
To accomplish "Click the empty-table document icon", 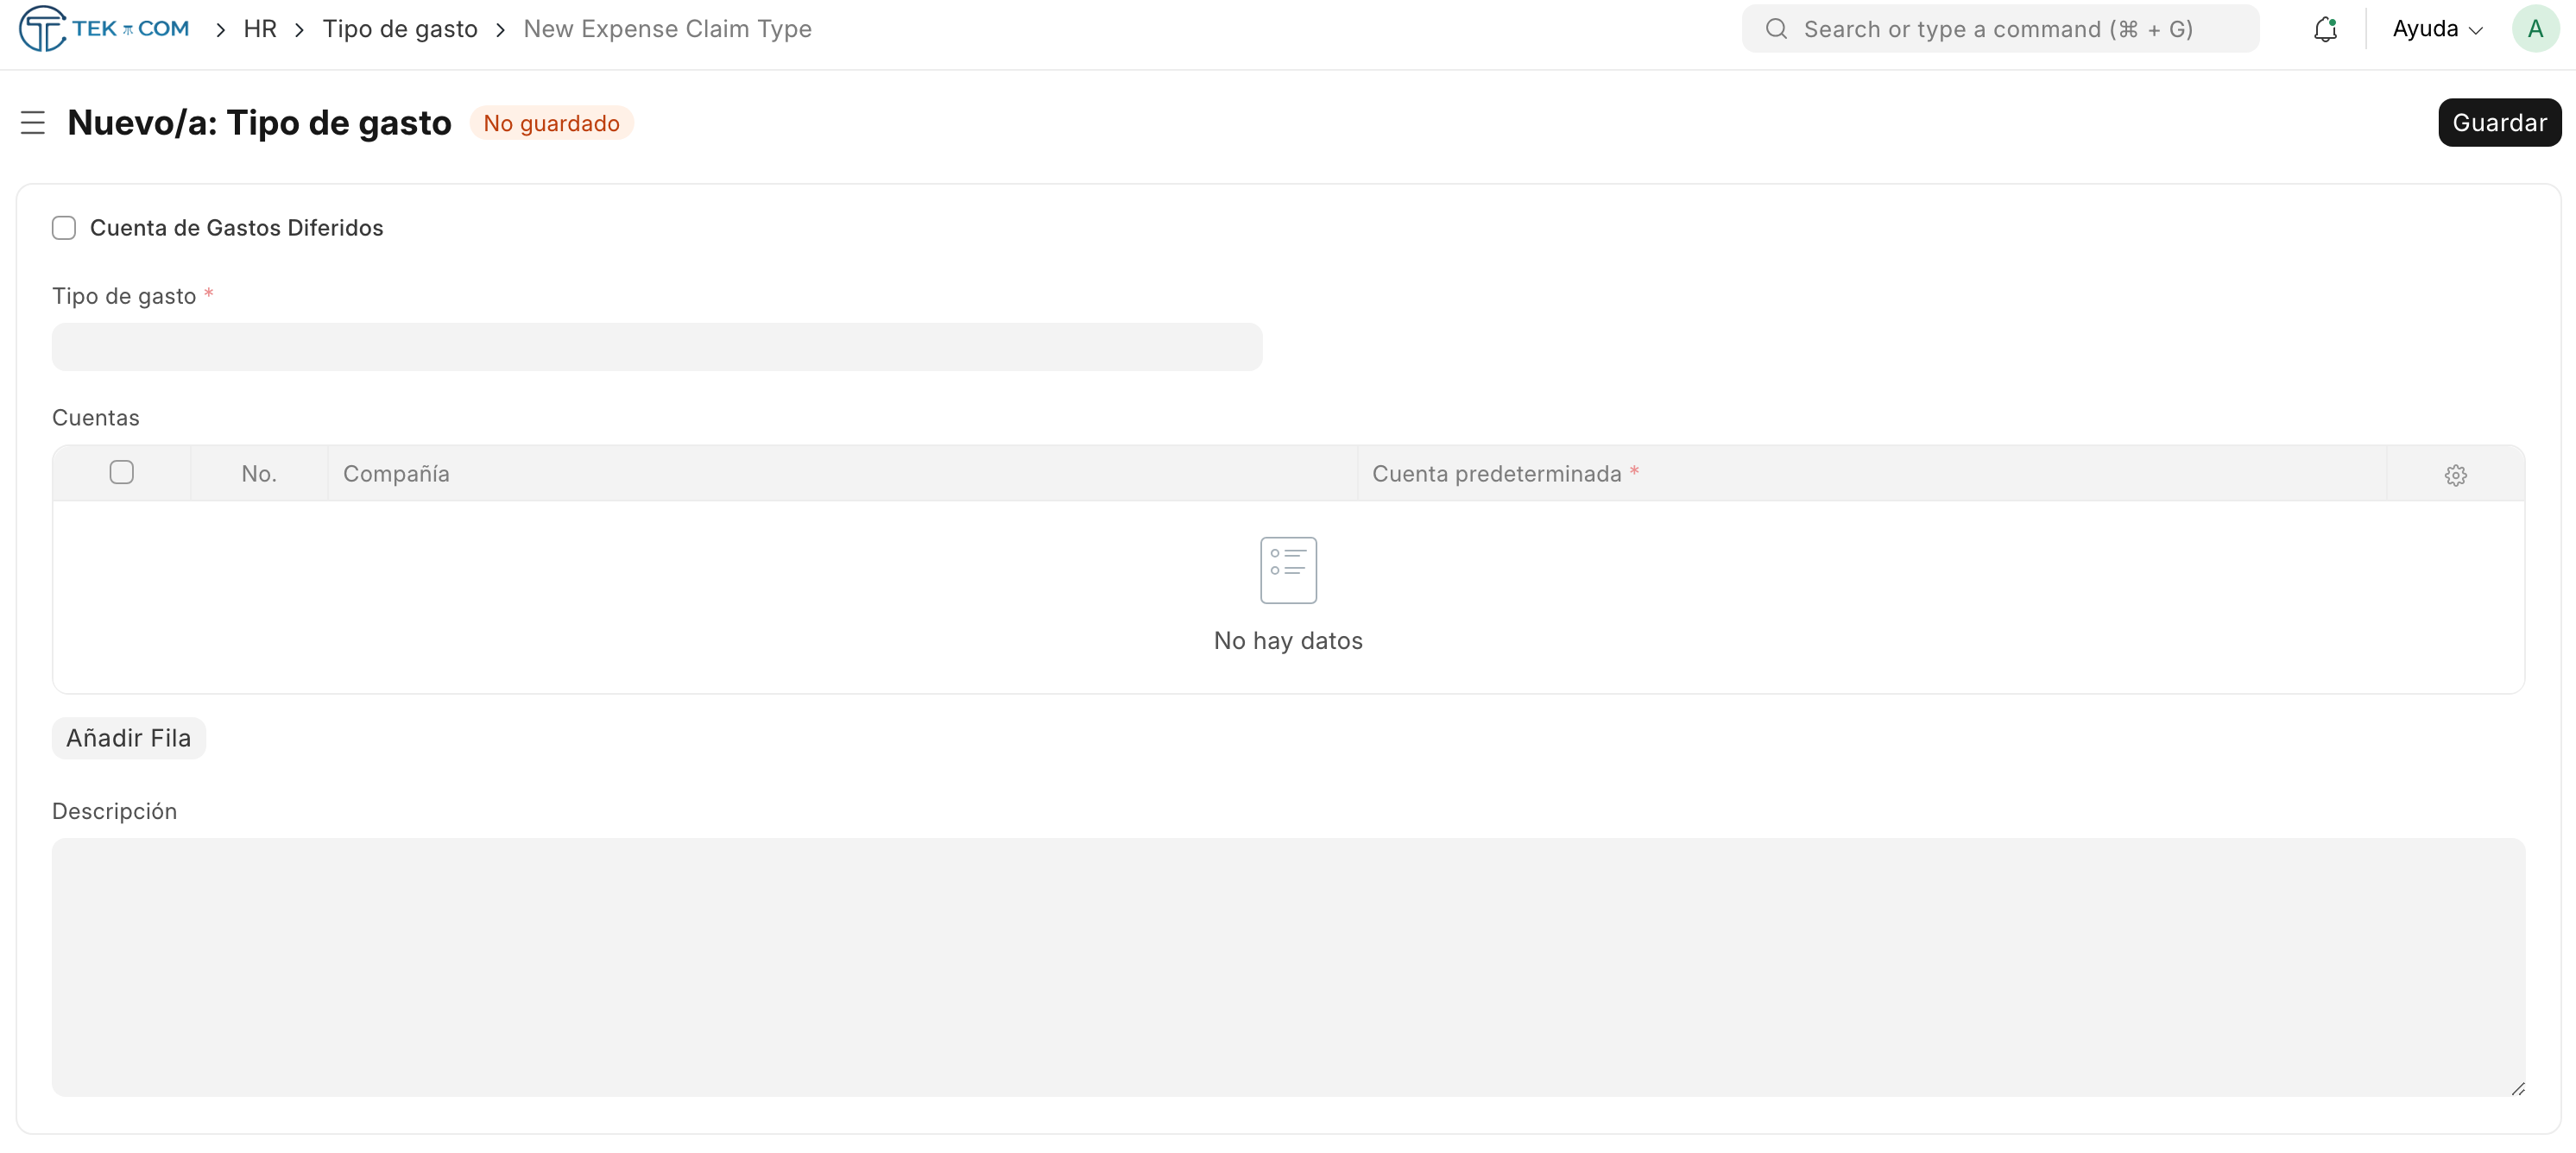I will [1288, 570].
